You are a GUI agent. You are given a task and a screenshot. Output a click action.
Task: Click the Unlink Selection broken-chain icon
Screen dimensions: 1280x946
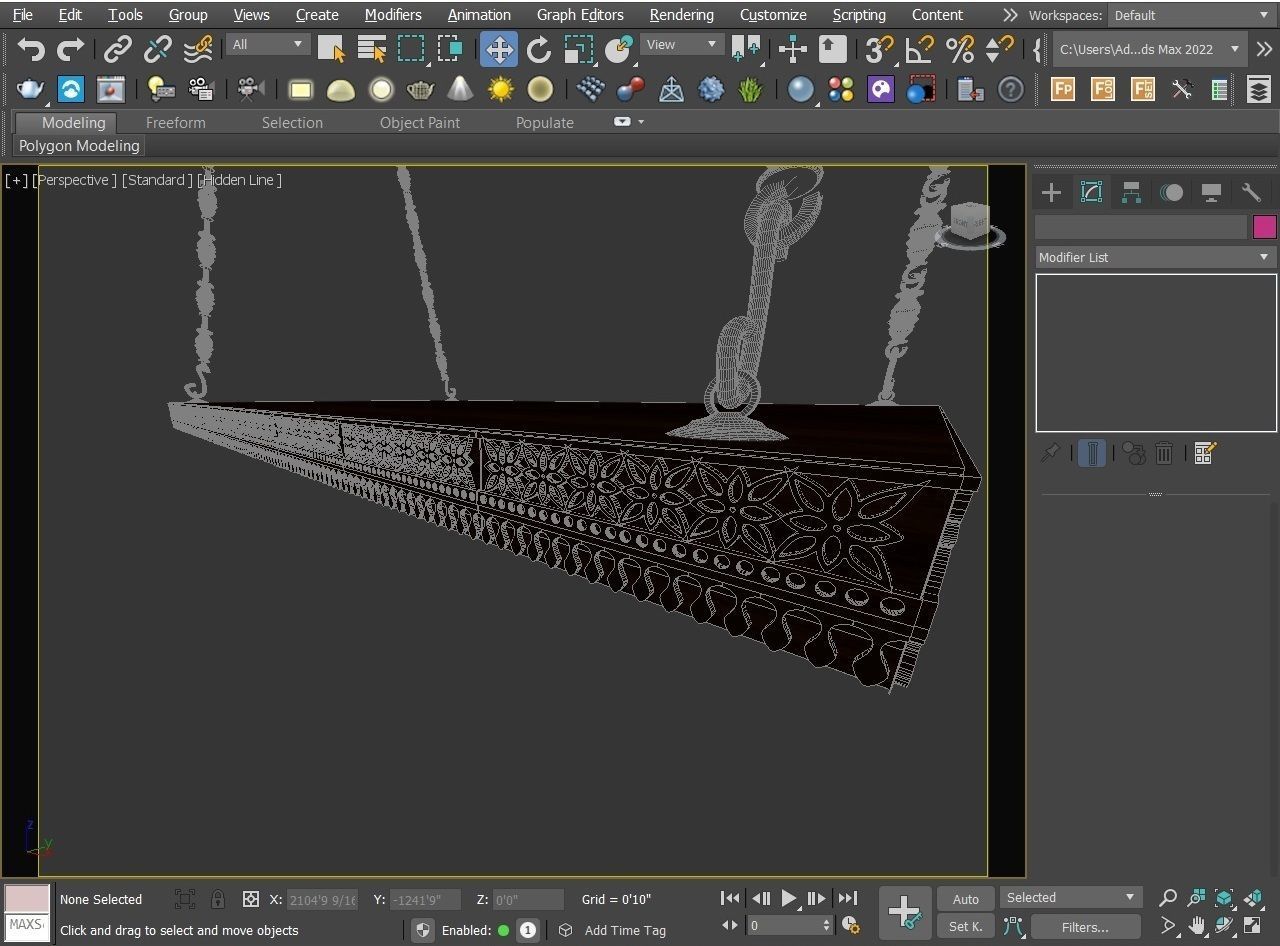pyautogui.click(x=158, y=49)
